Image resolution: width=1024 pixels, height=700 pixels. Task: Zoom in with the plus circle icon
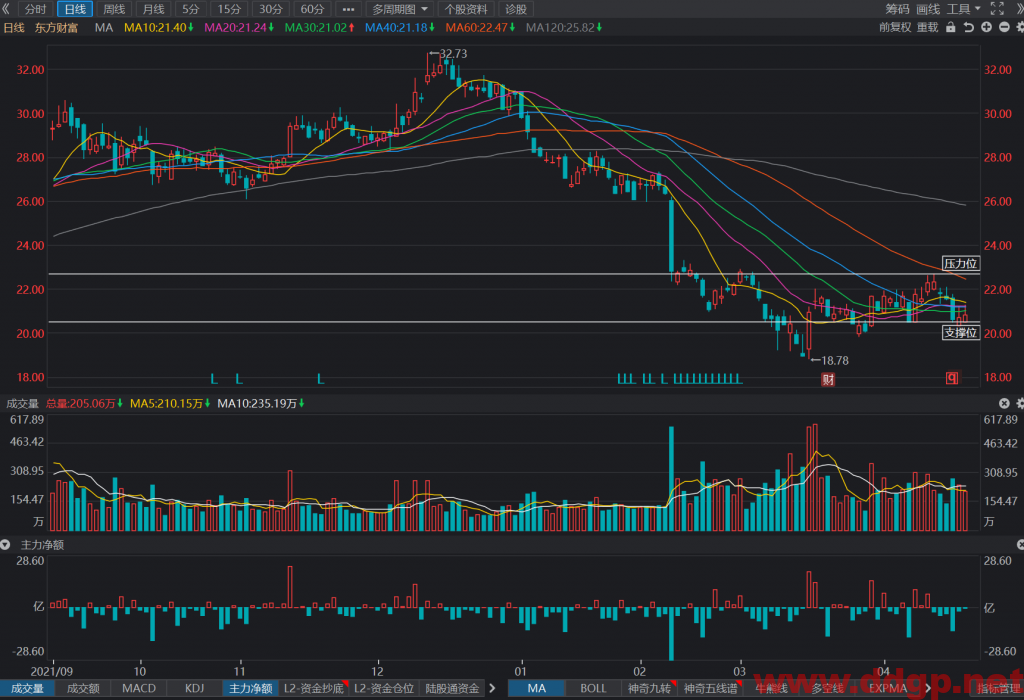click(986, 27)
